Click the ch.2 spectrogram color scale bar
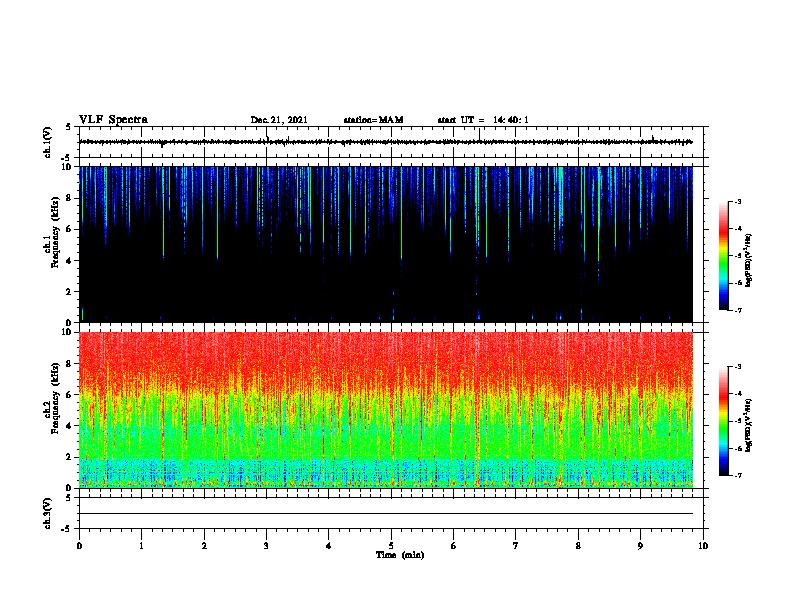792x612 pixels. 723,421
